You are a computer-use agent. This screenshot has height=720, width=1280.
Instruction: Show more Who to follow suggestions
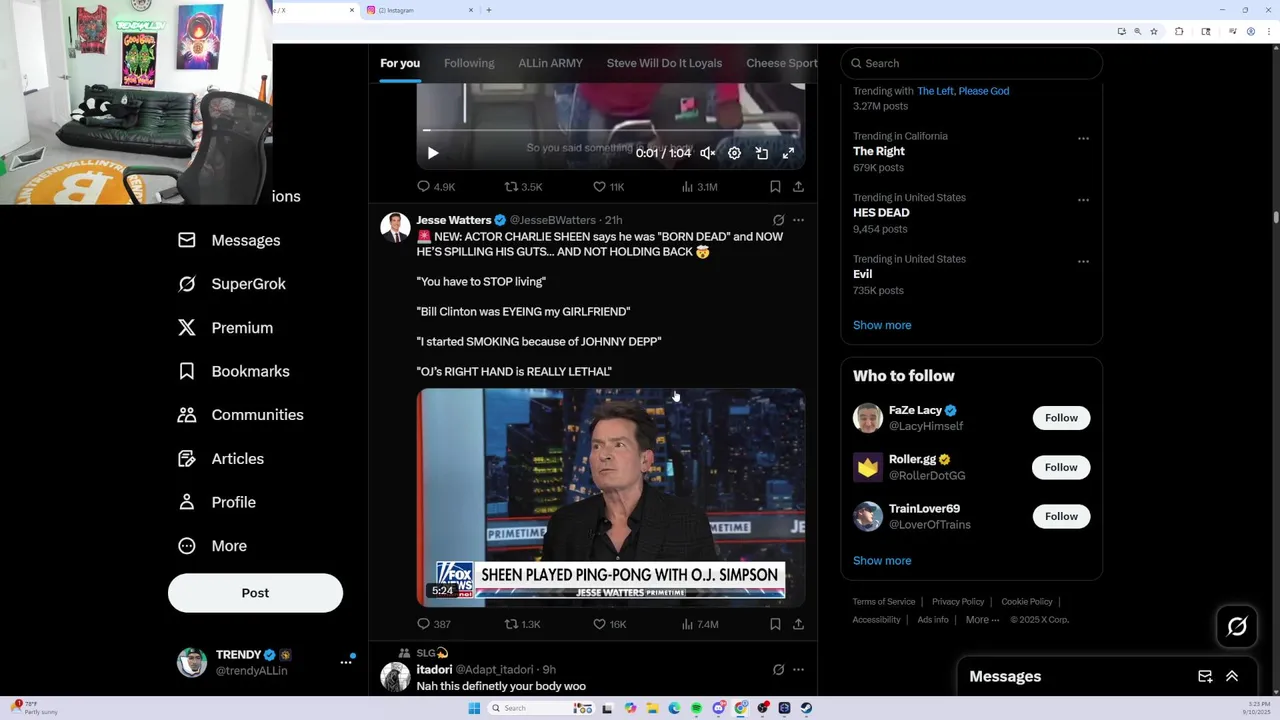click(882, 561)
